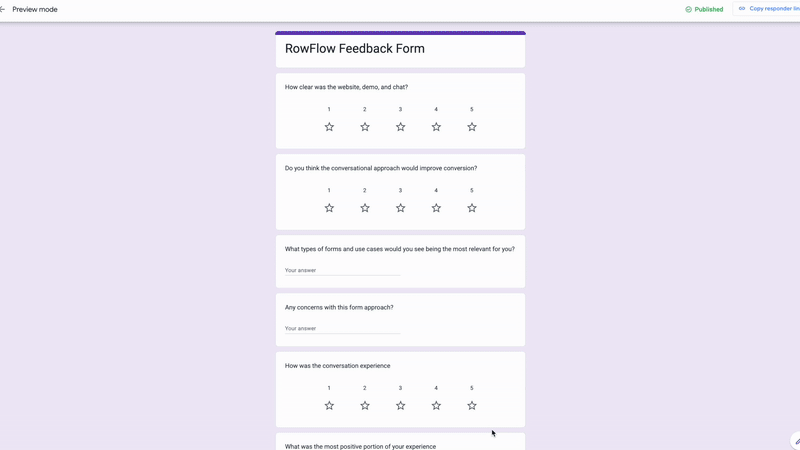
Task: Give conversion improvement question 1 star
Action: point(329,208)
